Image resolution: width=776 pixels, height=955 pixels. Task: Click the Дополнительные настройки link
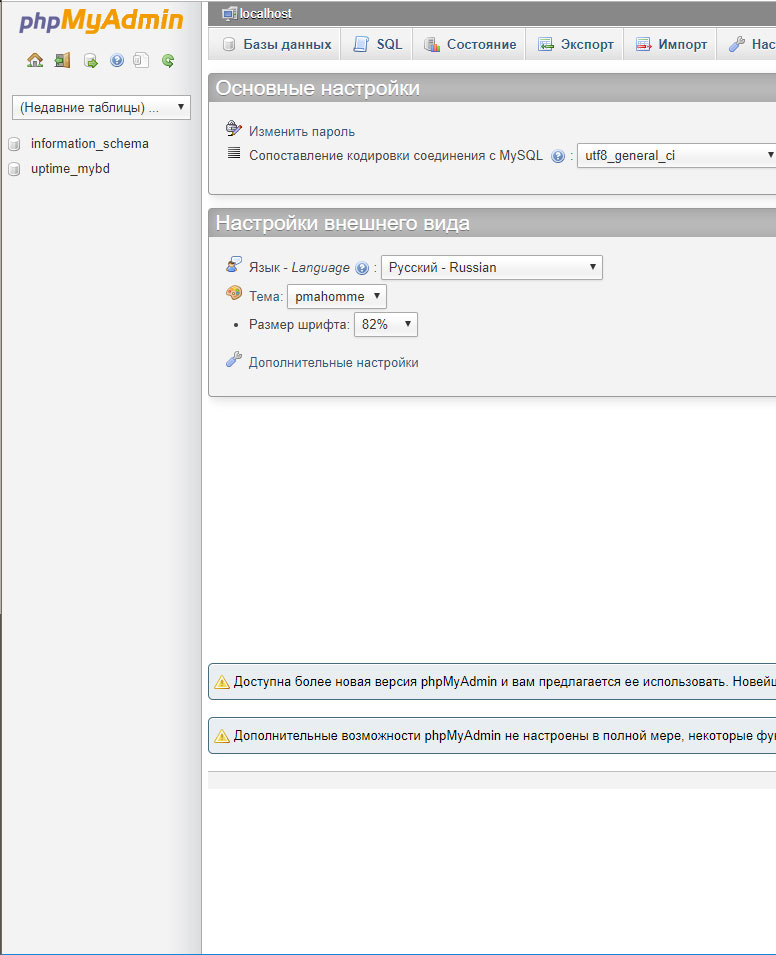click(333, 362)
